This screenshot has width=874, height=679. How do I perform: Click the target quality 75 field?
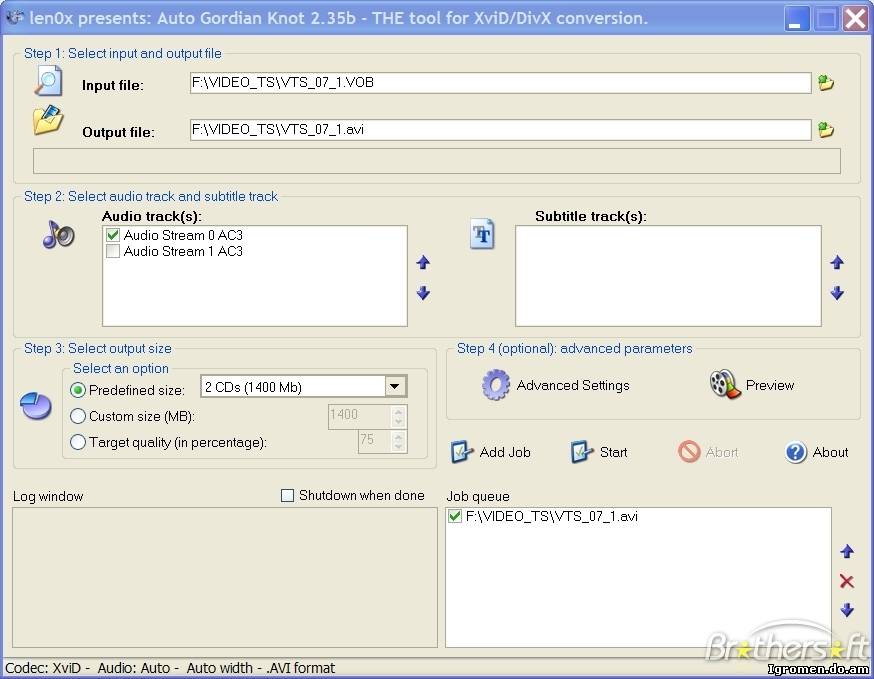click(x=374, y=441)
